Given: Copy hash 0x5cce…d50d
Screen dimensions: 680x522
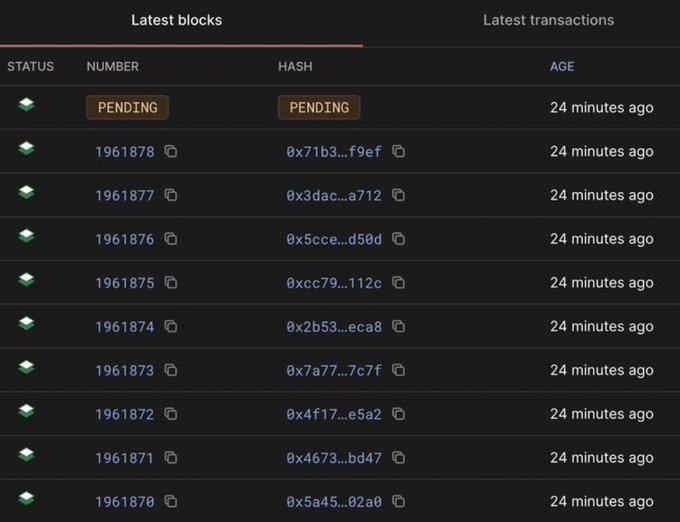Looking at the screenshot, I should 399,239.
